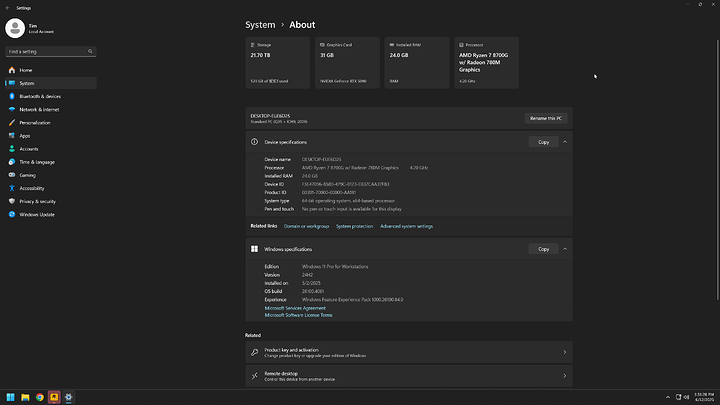This screenshot has height=405, width=720.
Task: Open Advanced system settings link
Action: pyautogui.click(x=406, y=226)
